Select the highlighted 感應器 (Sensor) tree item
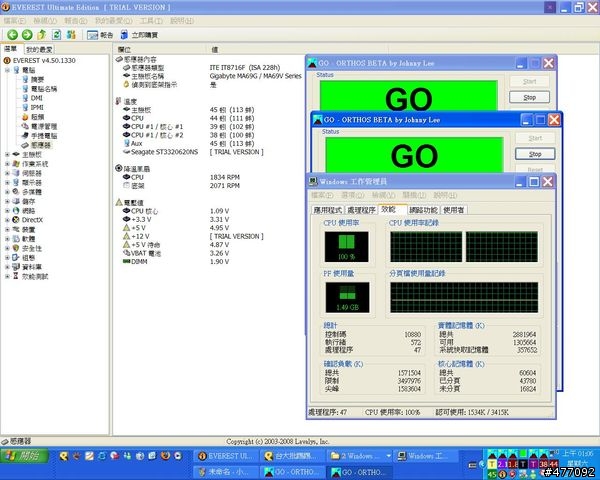Viewport: 600px width, 480px height. coord(41,145)
